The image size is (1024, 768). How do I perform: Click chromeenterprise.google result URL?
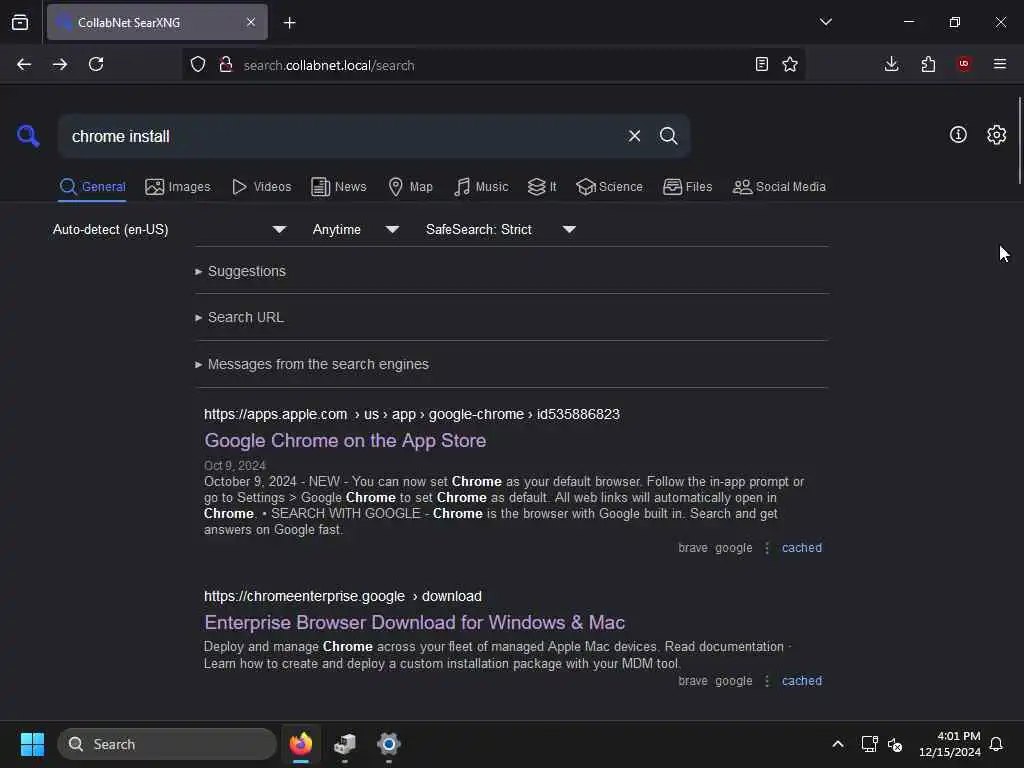[343, 596]
